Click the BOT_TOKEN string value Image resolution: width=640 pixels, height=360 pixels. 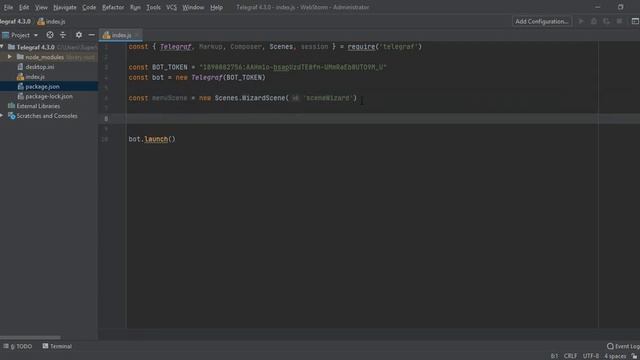(x=293, y=67)
